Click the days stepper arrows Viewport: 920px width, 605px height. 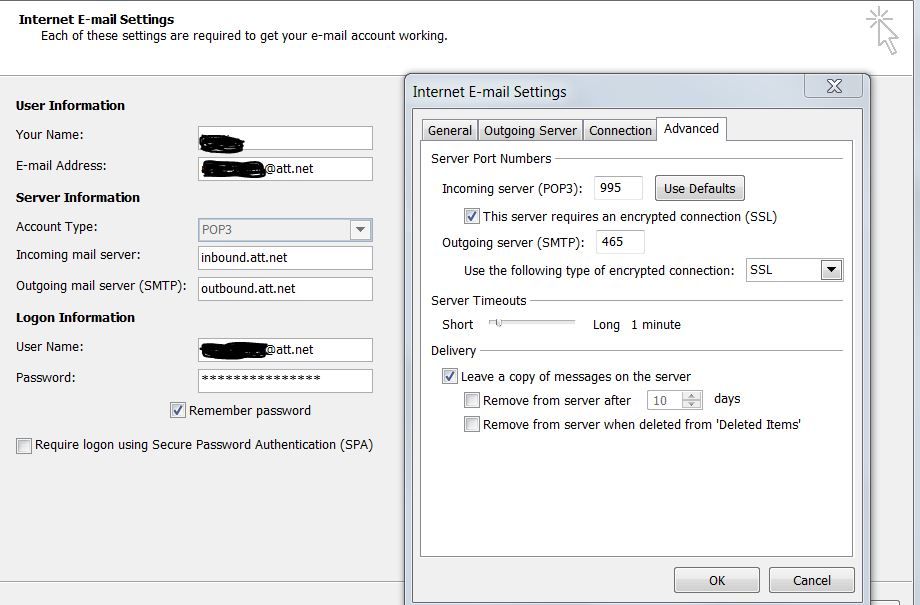click(x=692, y=400)
